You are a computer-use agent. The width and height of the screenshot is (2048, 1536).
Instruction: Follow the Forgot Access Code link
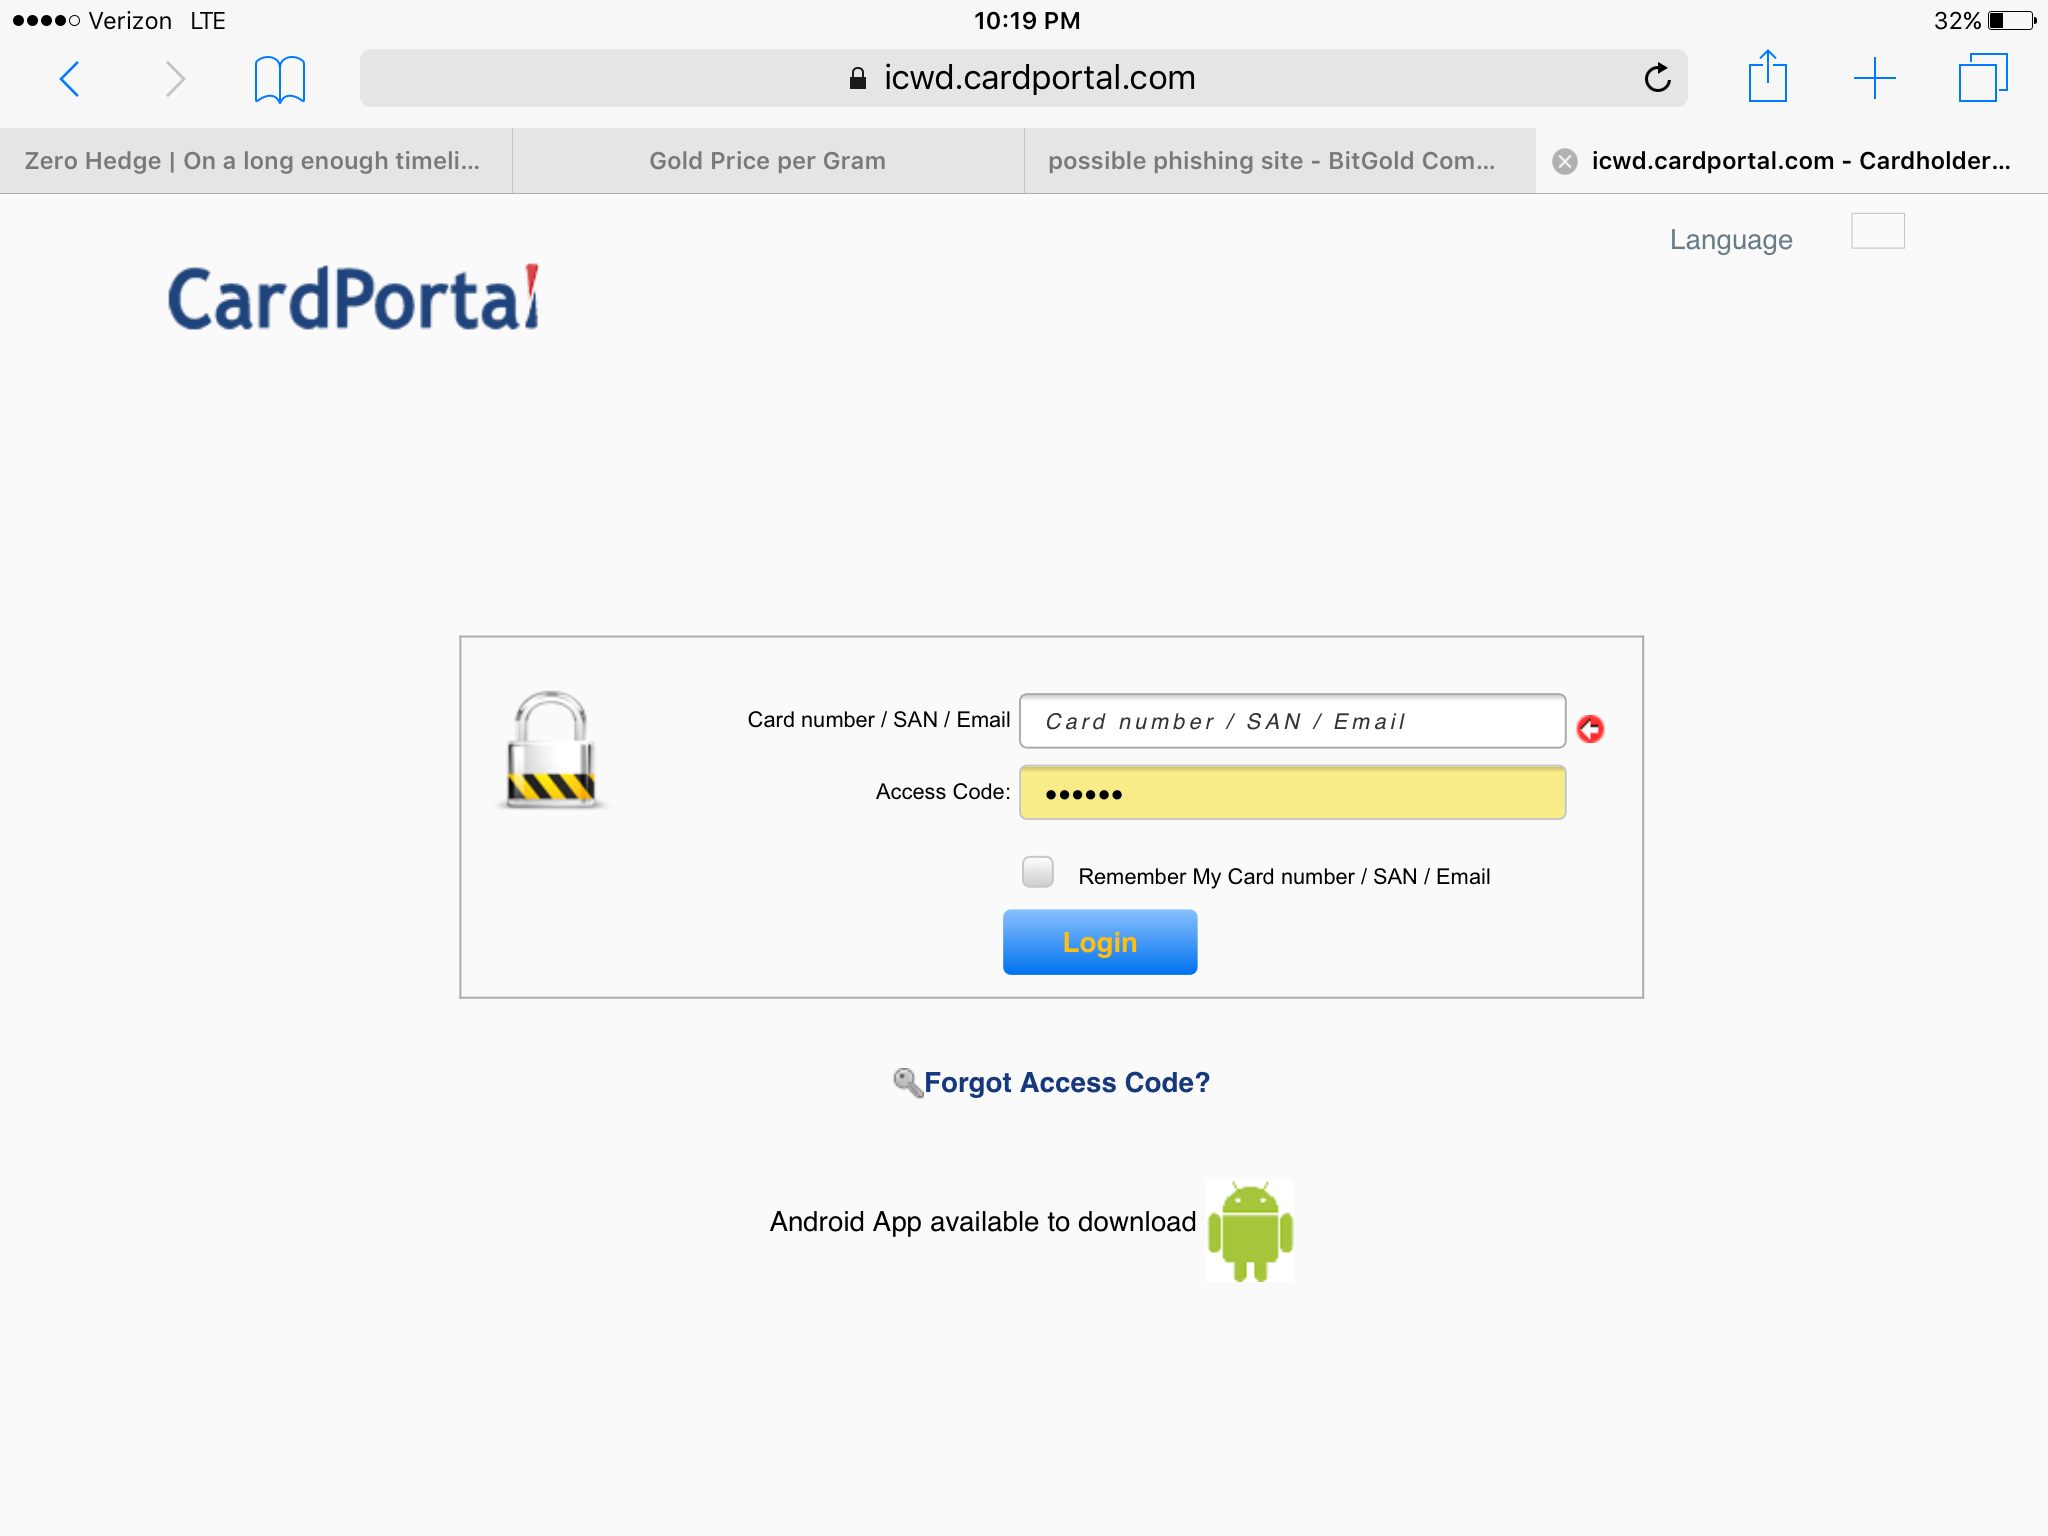pyautogui.click(x=1066, y=1082)
